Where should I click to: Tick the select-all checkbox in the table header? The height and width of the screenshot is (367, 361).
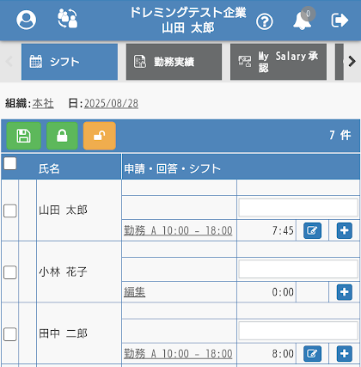[10, 164]
